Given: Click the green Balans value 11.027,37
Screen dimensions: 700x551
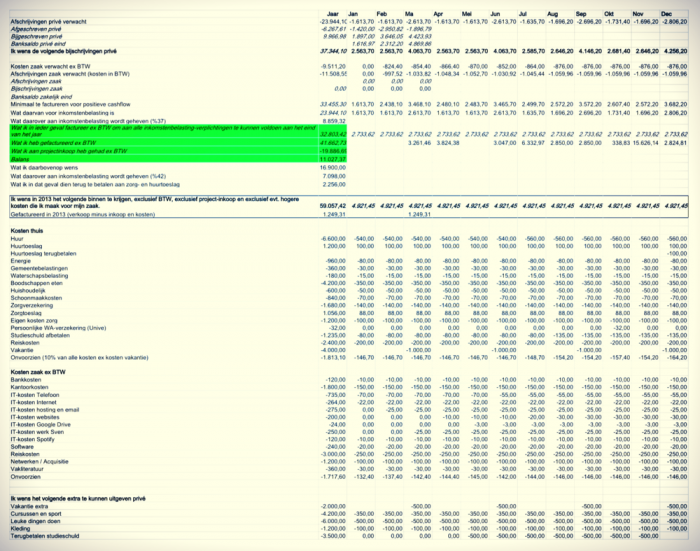Looking at the screenshot, I should (333, 159).
